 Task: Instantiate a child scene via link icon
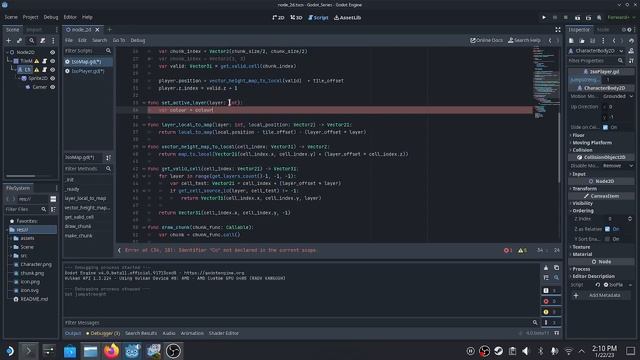[x=20, y=40]
